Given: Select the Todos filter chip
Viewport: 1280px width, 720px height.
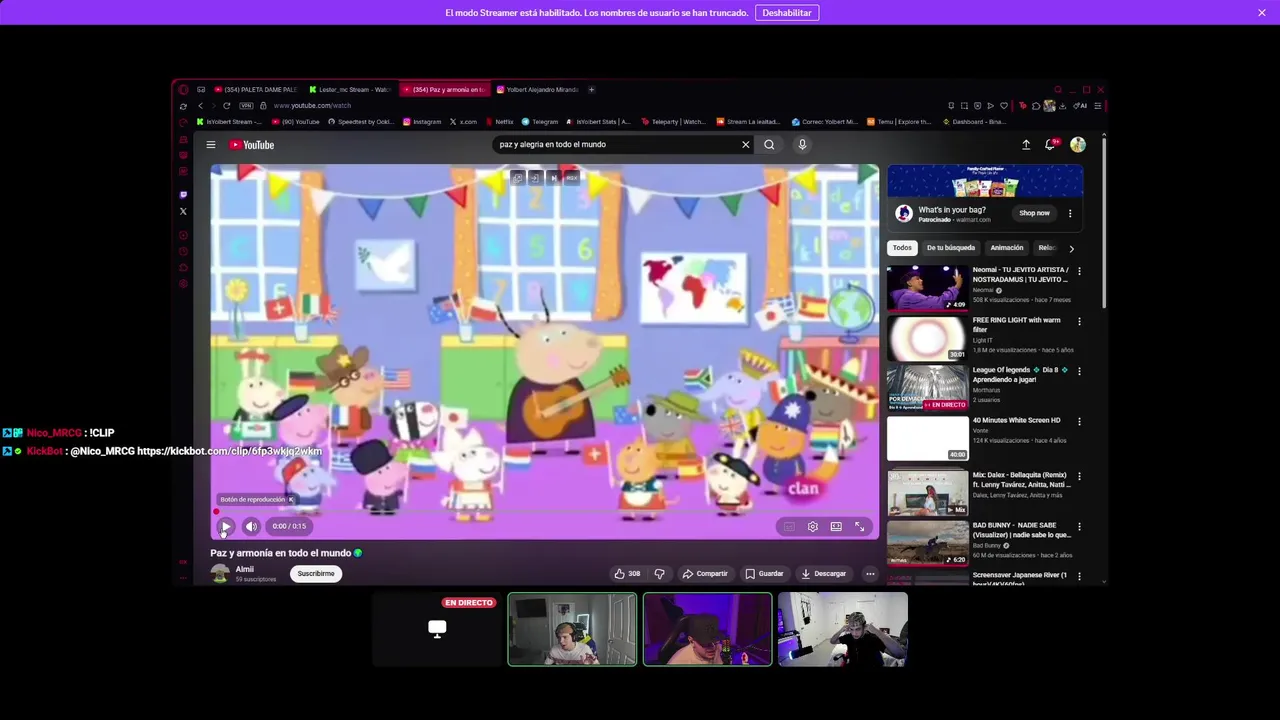Looking at the screenshot, I should 902,248.
